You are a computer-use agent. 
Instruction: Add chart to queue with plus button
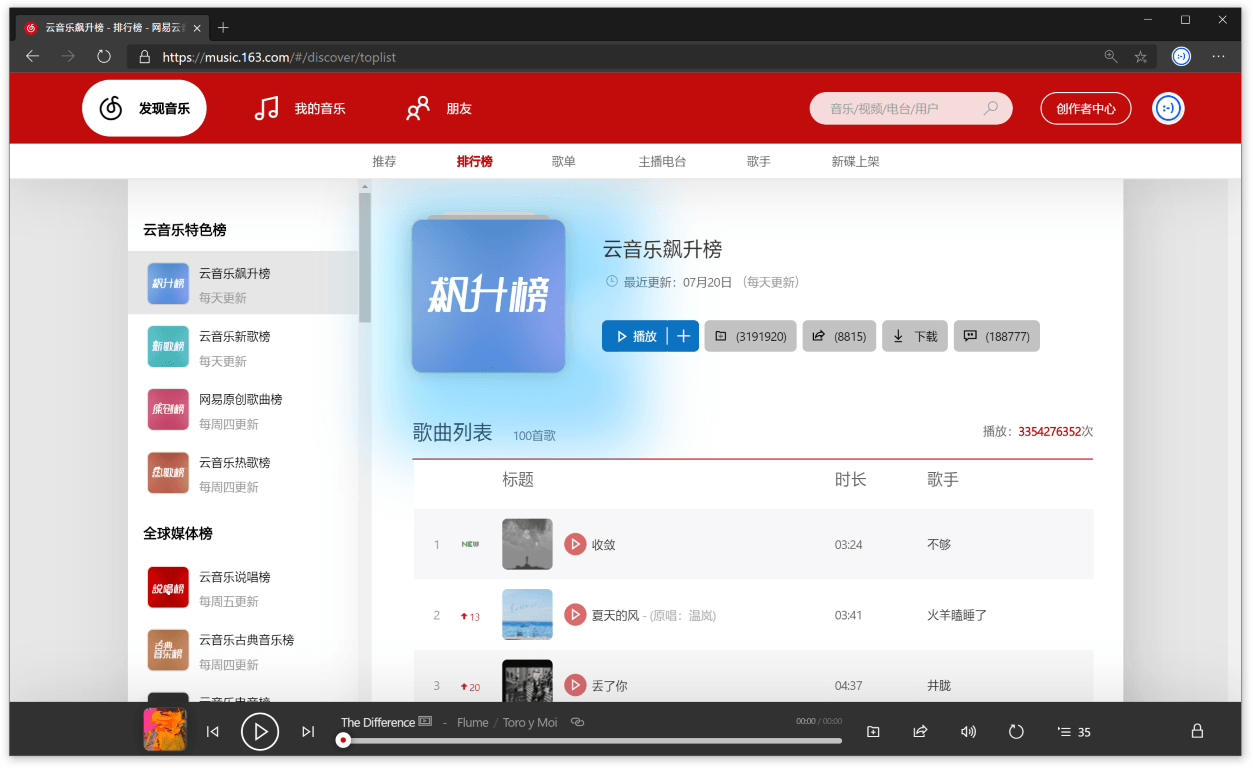[x=684, y=337]
